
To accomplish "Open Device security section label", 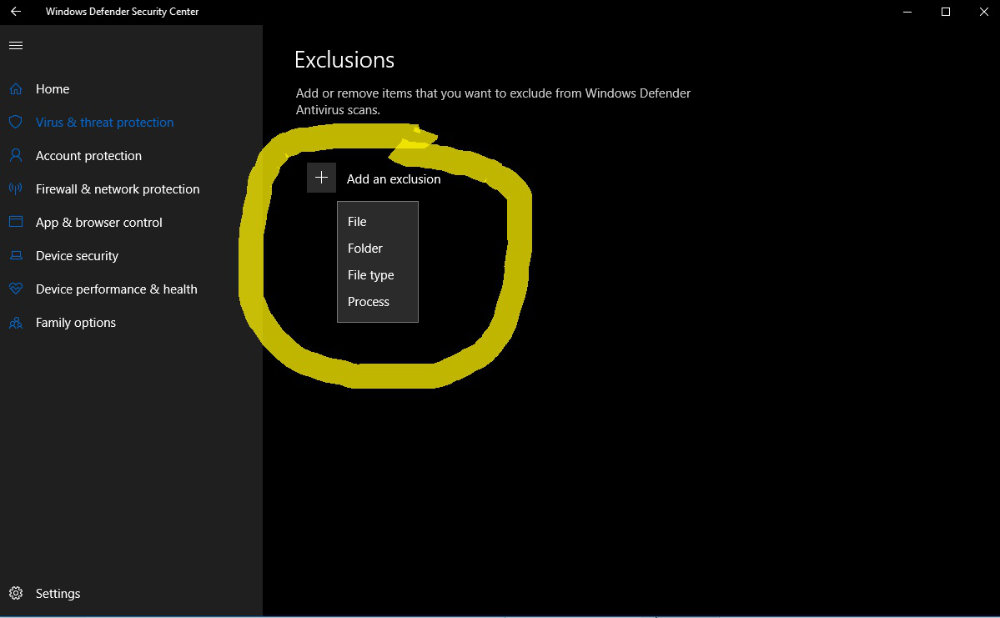I will pyautogui.click(x=77, y=256).
